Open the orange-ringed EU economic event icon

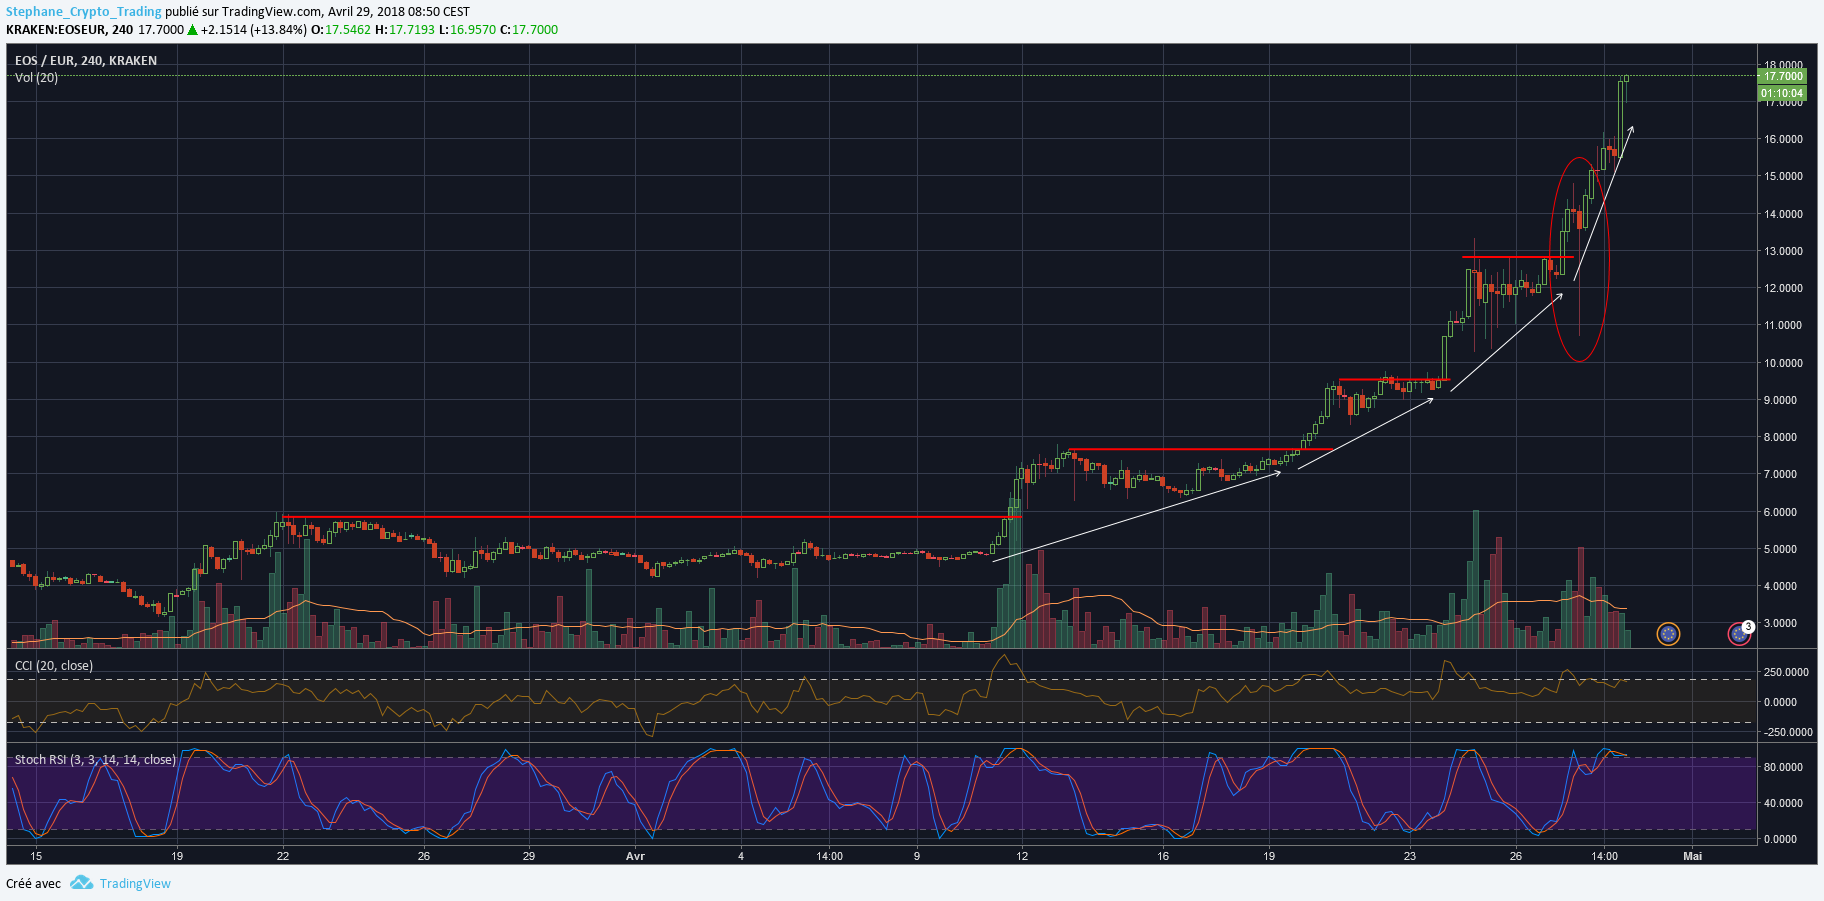[1668, 634]
